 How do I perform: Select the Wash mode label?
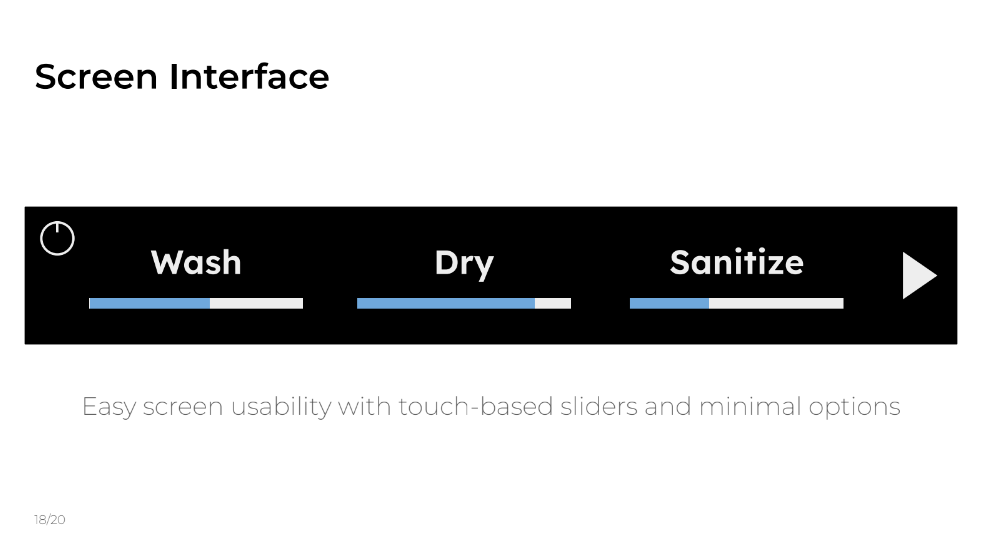(196, 262)
